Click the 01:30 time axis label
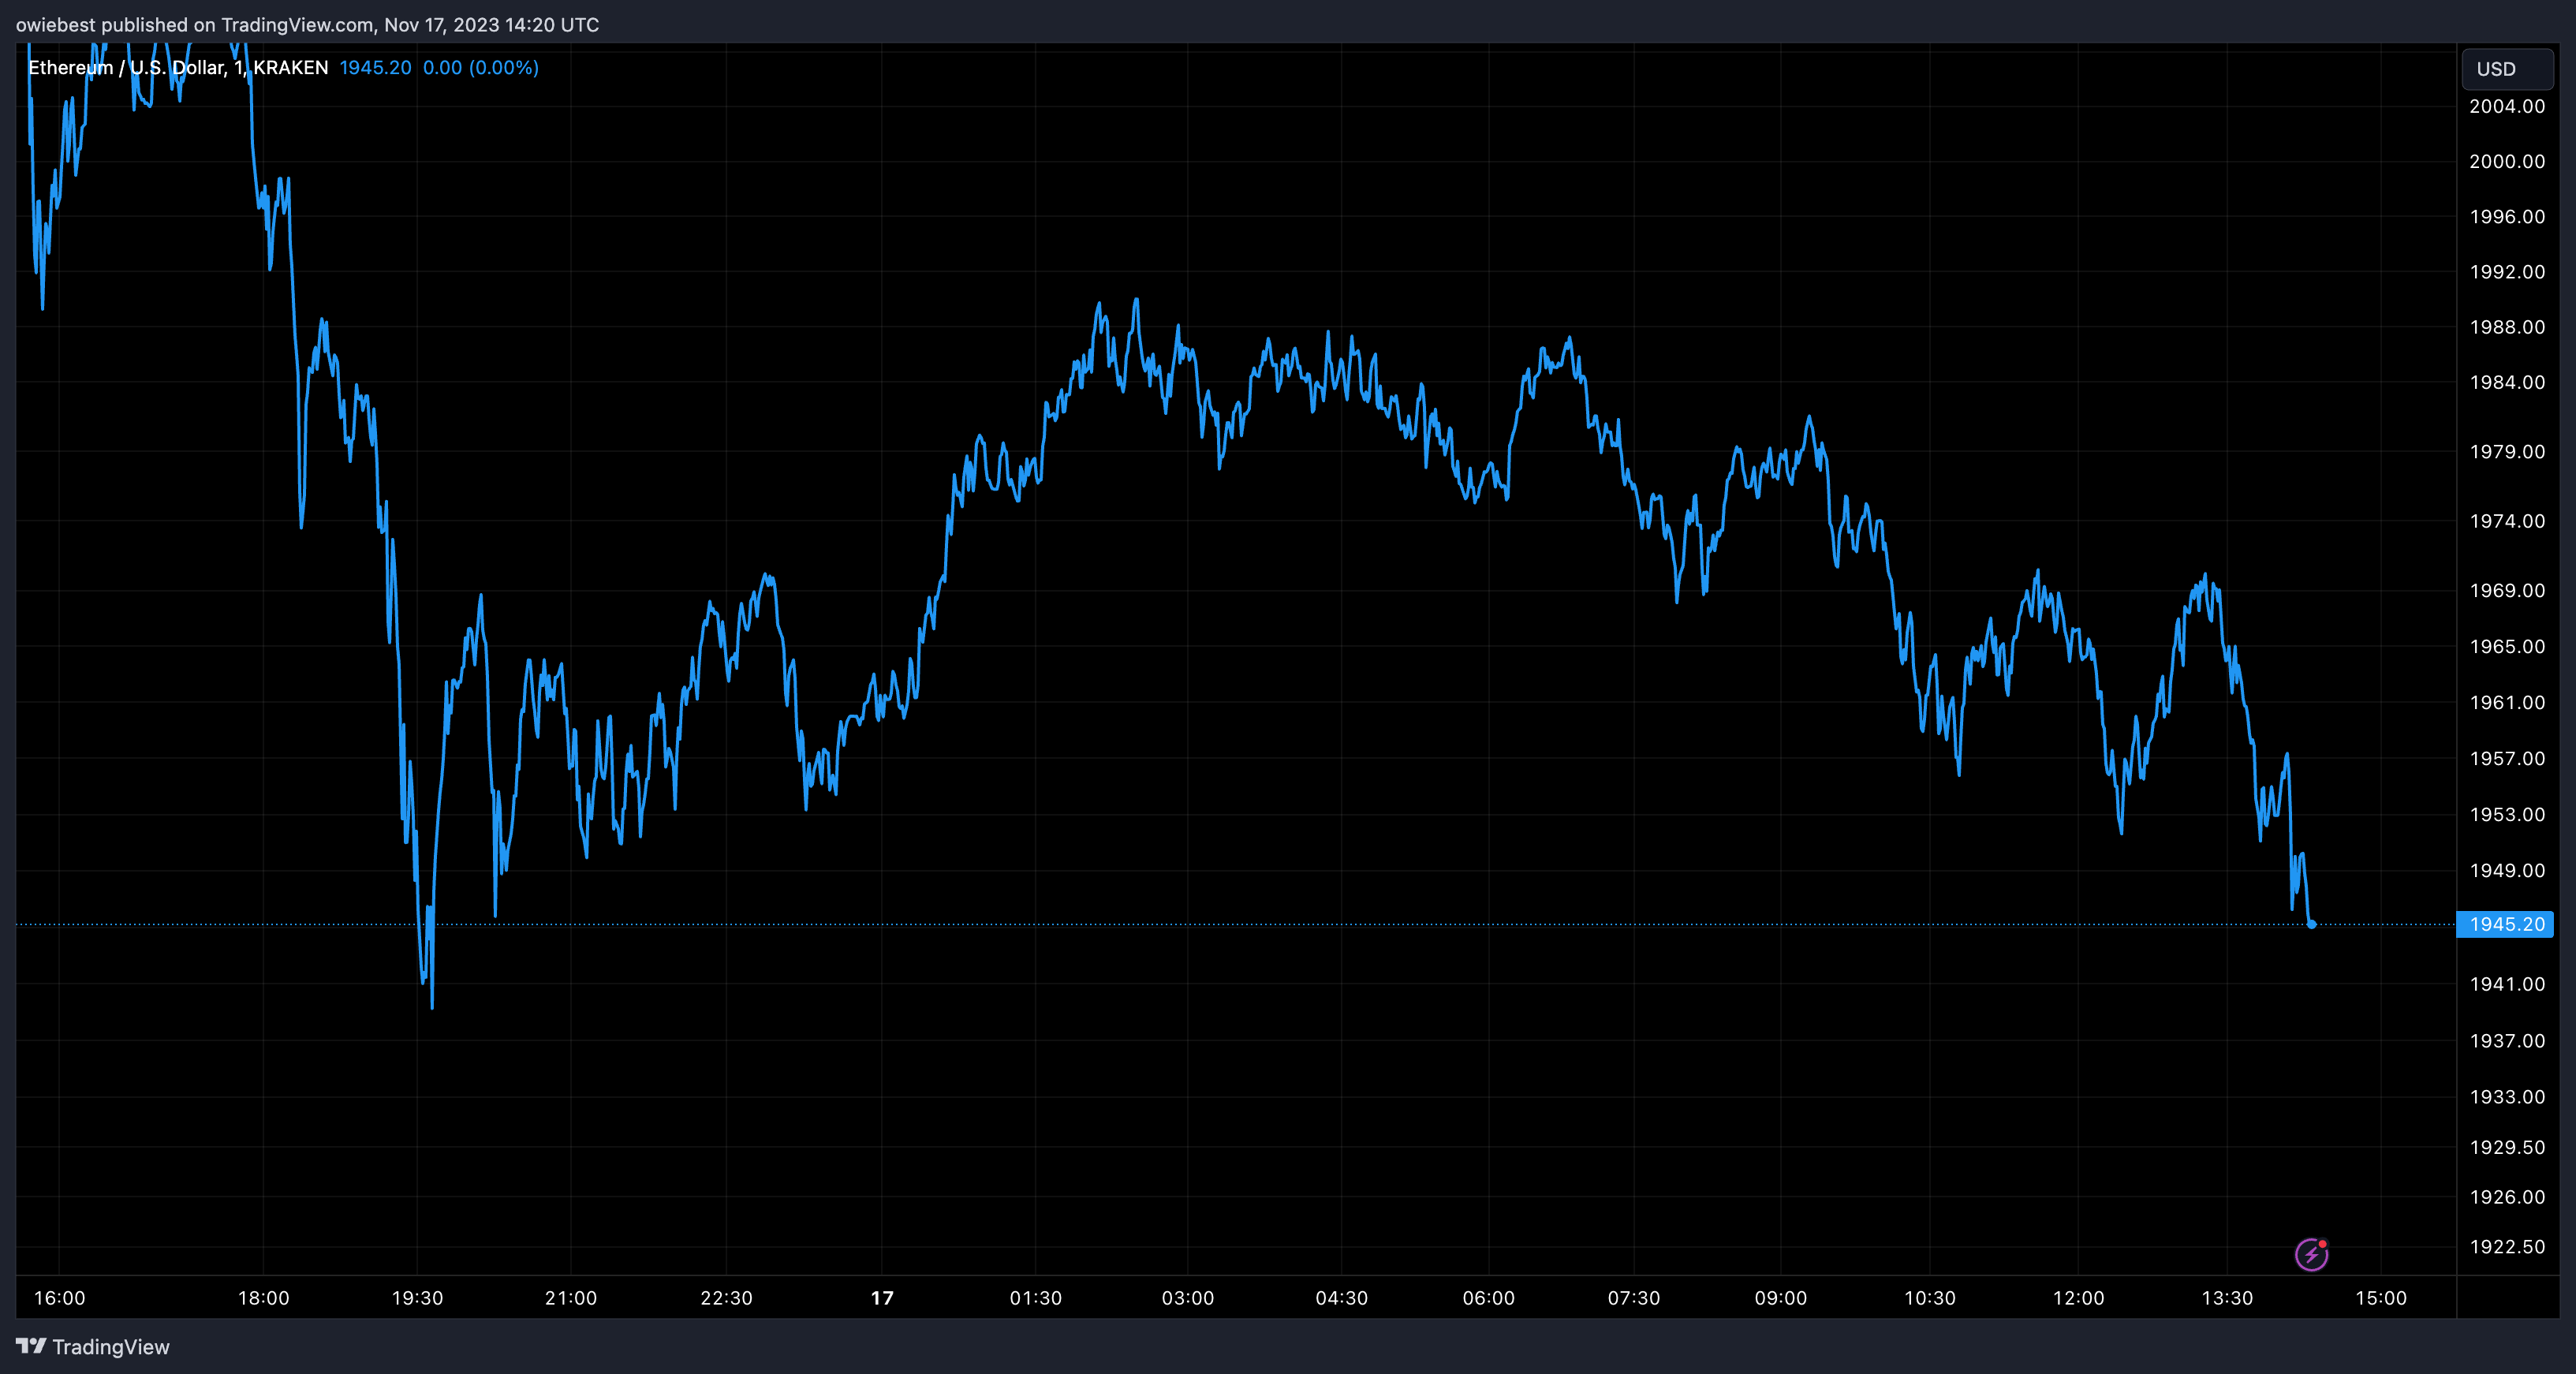 (x=1036, y=1298)
